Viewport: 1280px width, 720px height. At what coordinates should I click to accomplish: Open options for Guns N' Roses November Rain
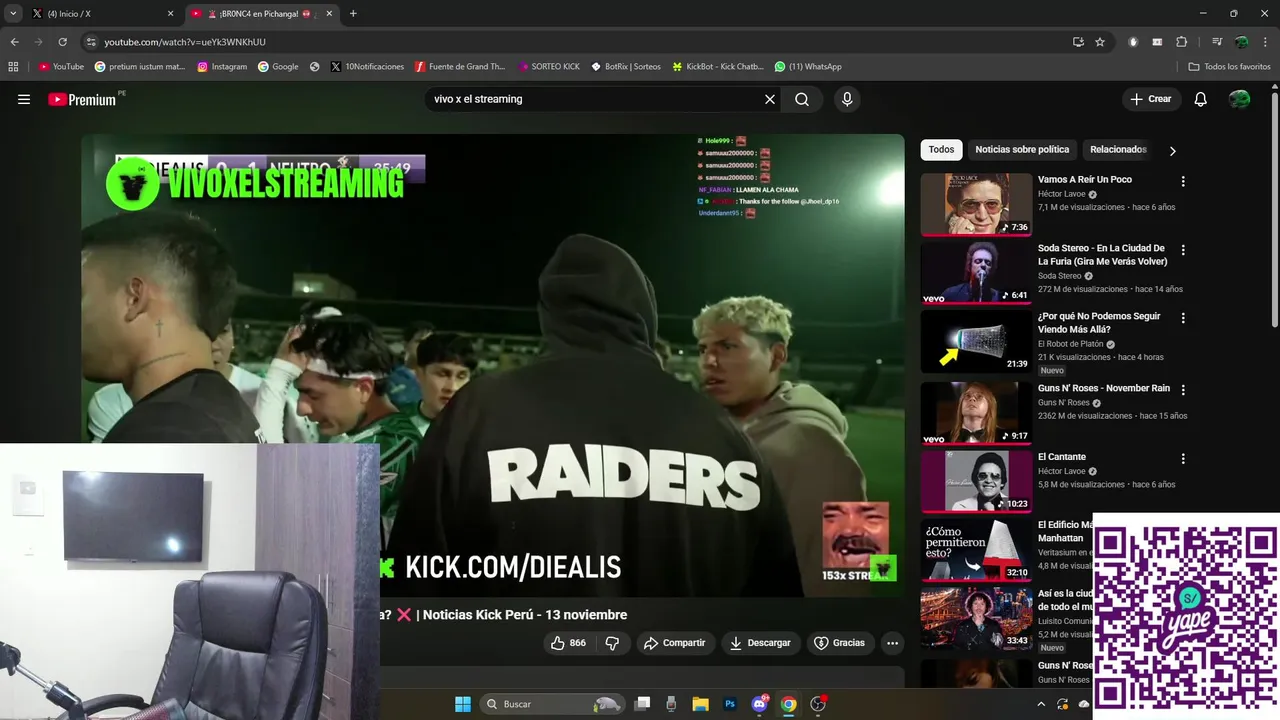click(x=1183, y=390)
